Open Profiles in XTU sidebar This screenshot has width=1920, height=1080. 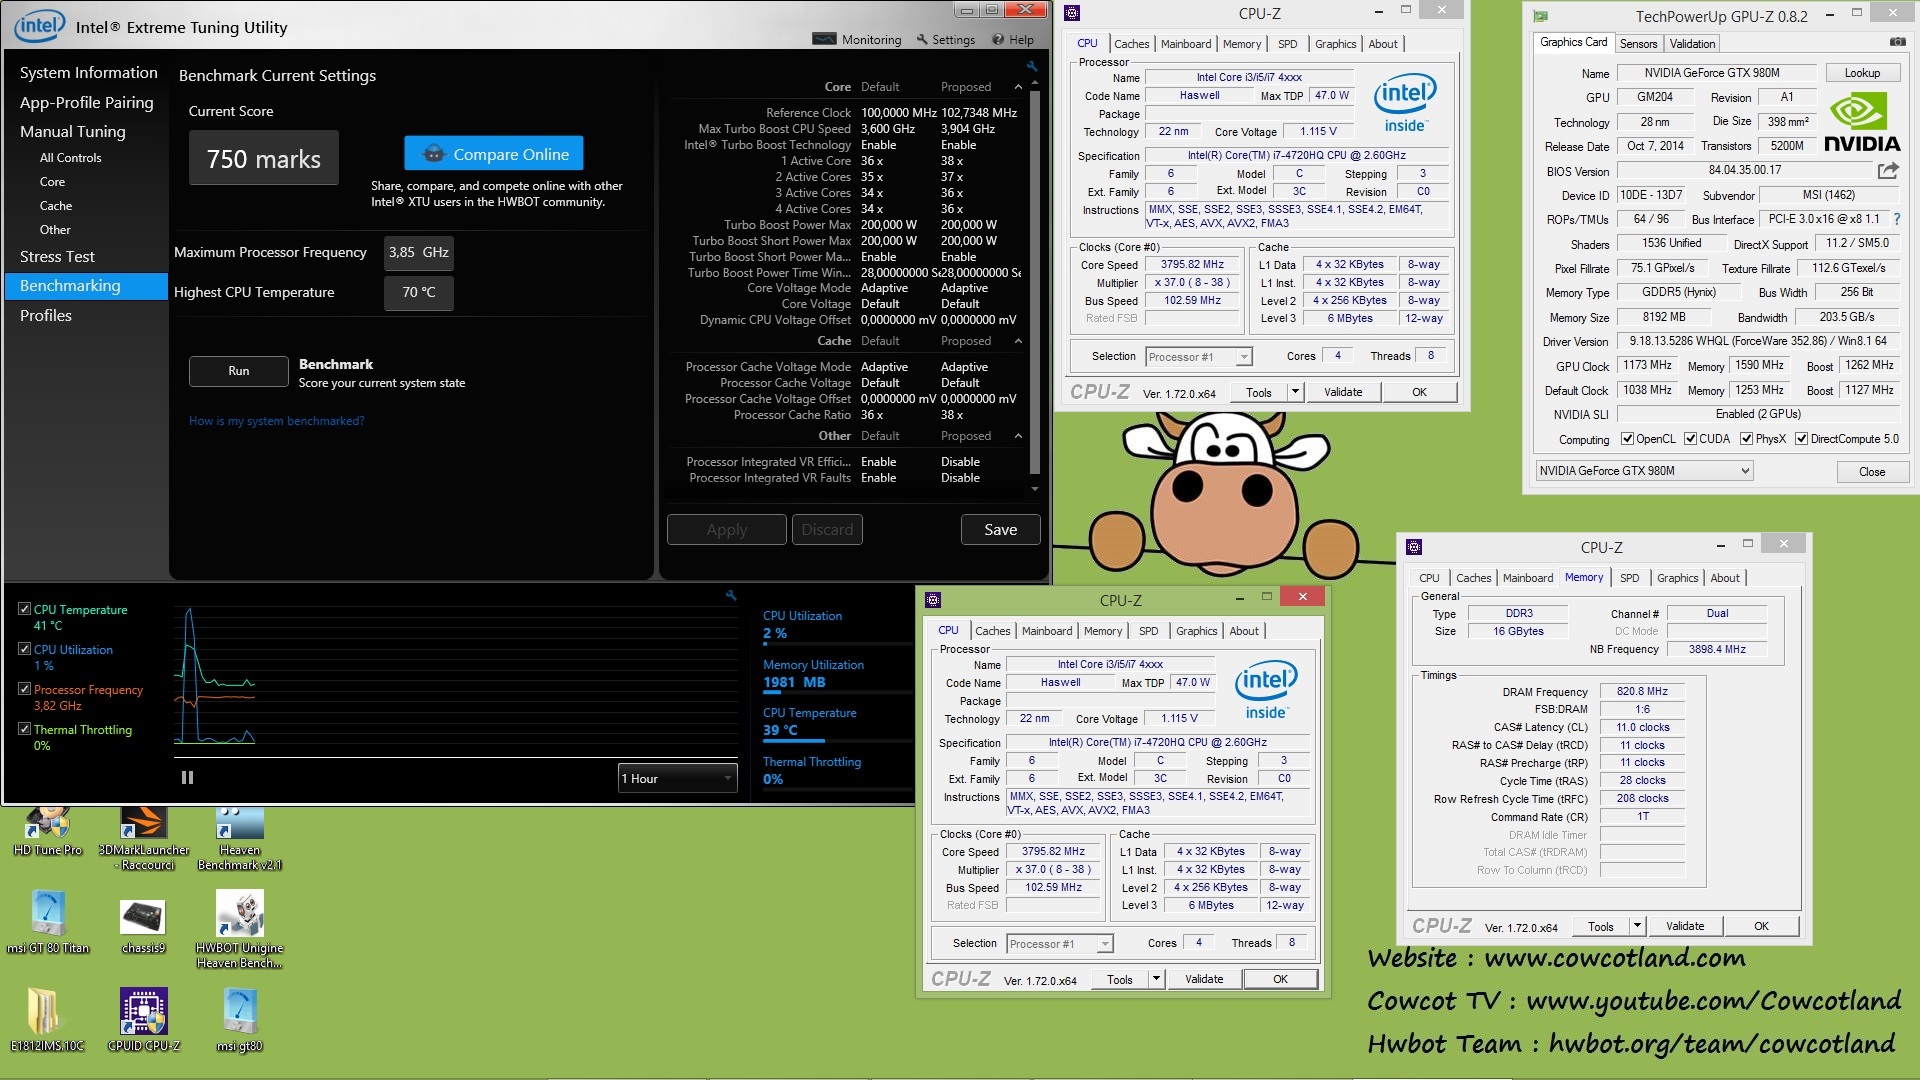pos(46,316)
